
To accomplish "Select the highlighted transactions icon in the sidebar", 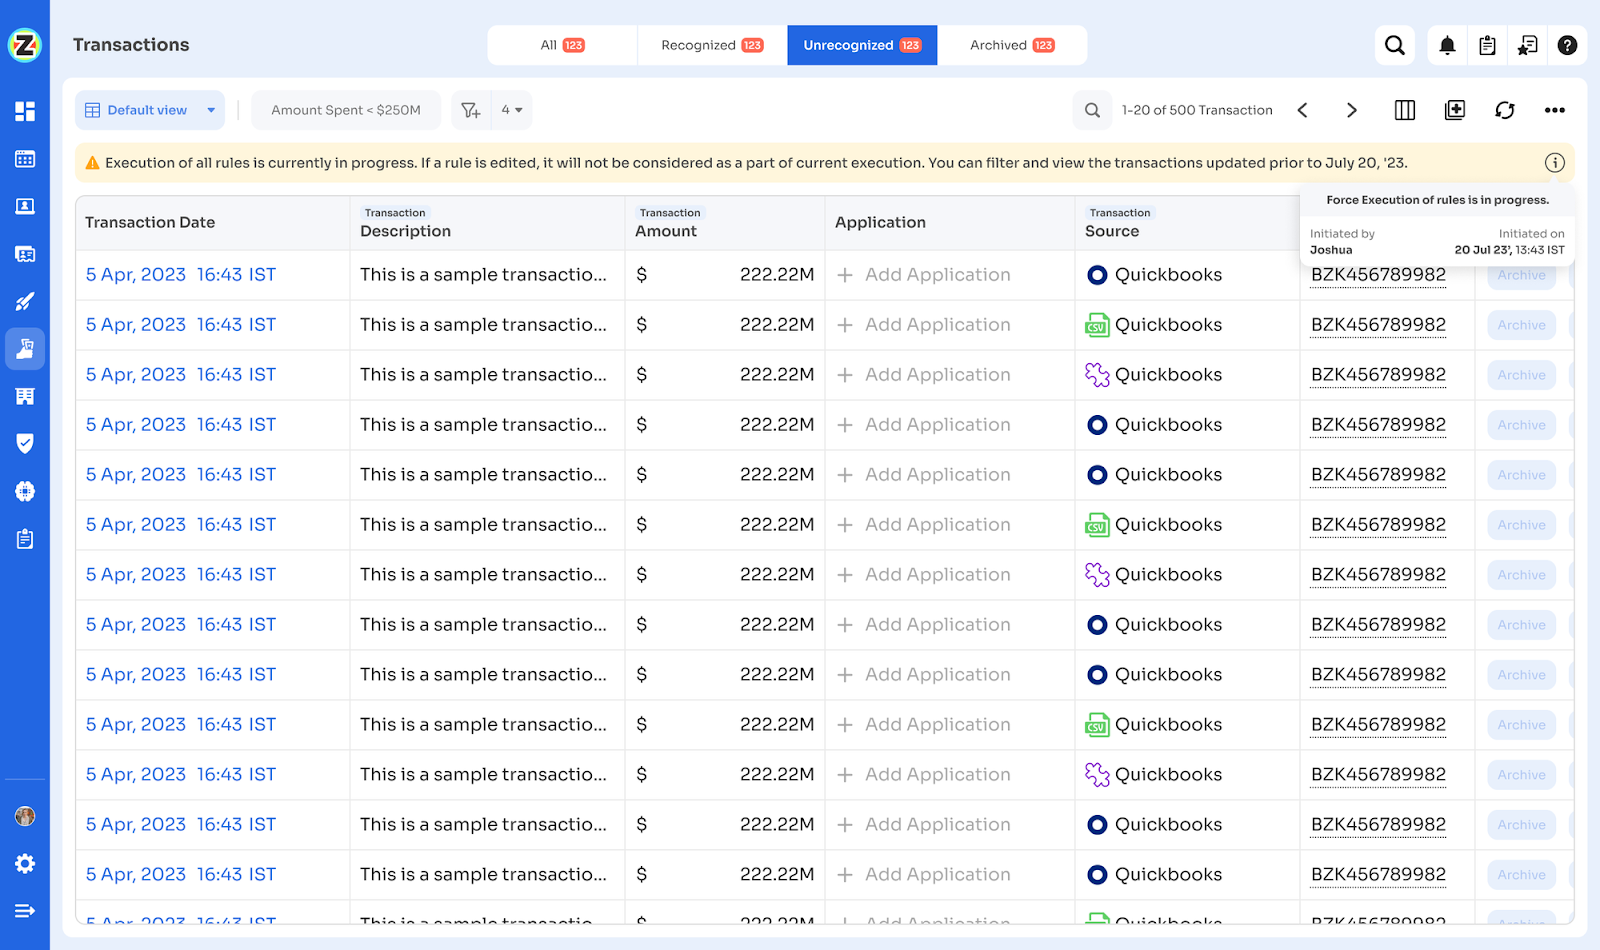I will pos(25,348).
